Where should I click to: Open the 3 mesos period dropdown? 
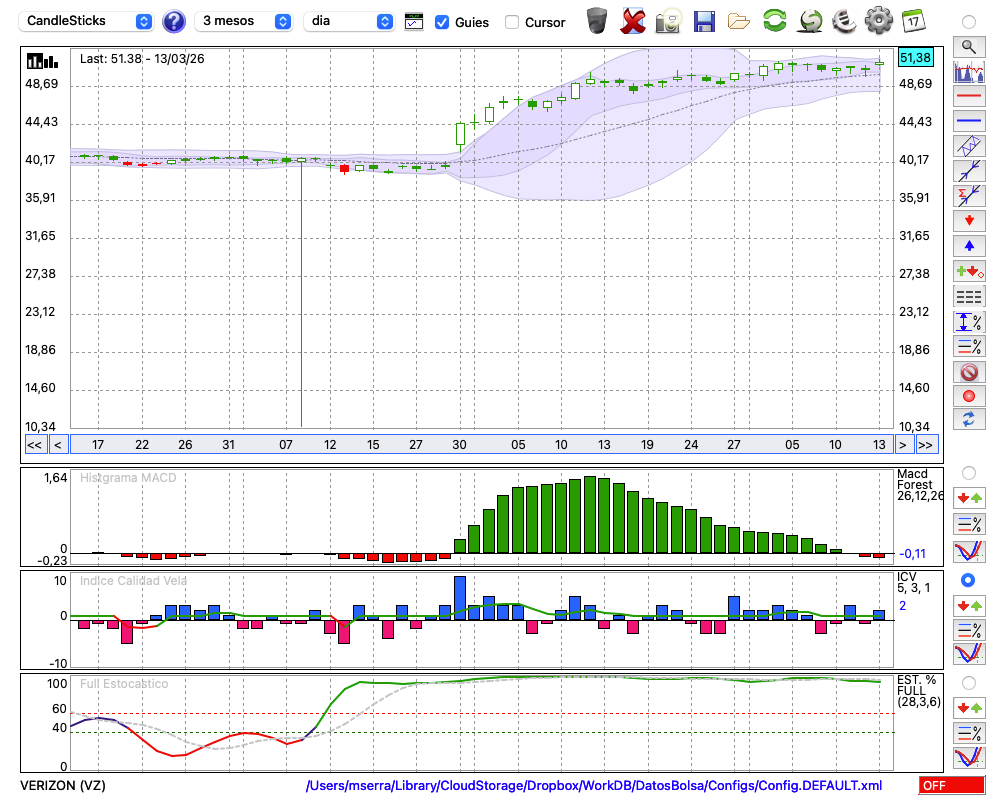click(244, 21)
